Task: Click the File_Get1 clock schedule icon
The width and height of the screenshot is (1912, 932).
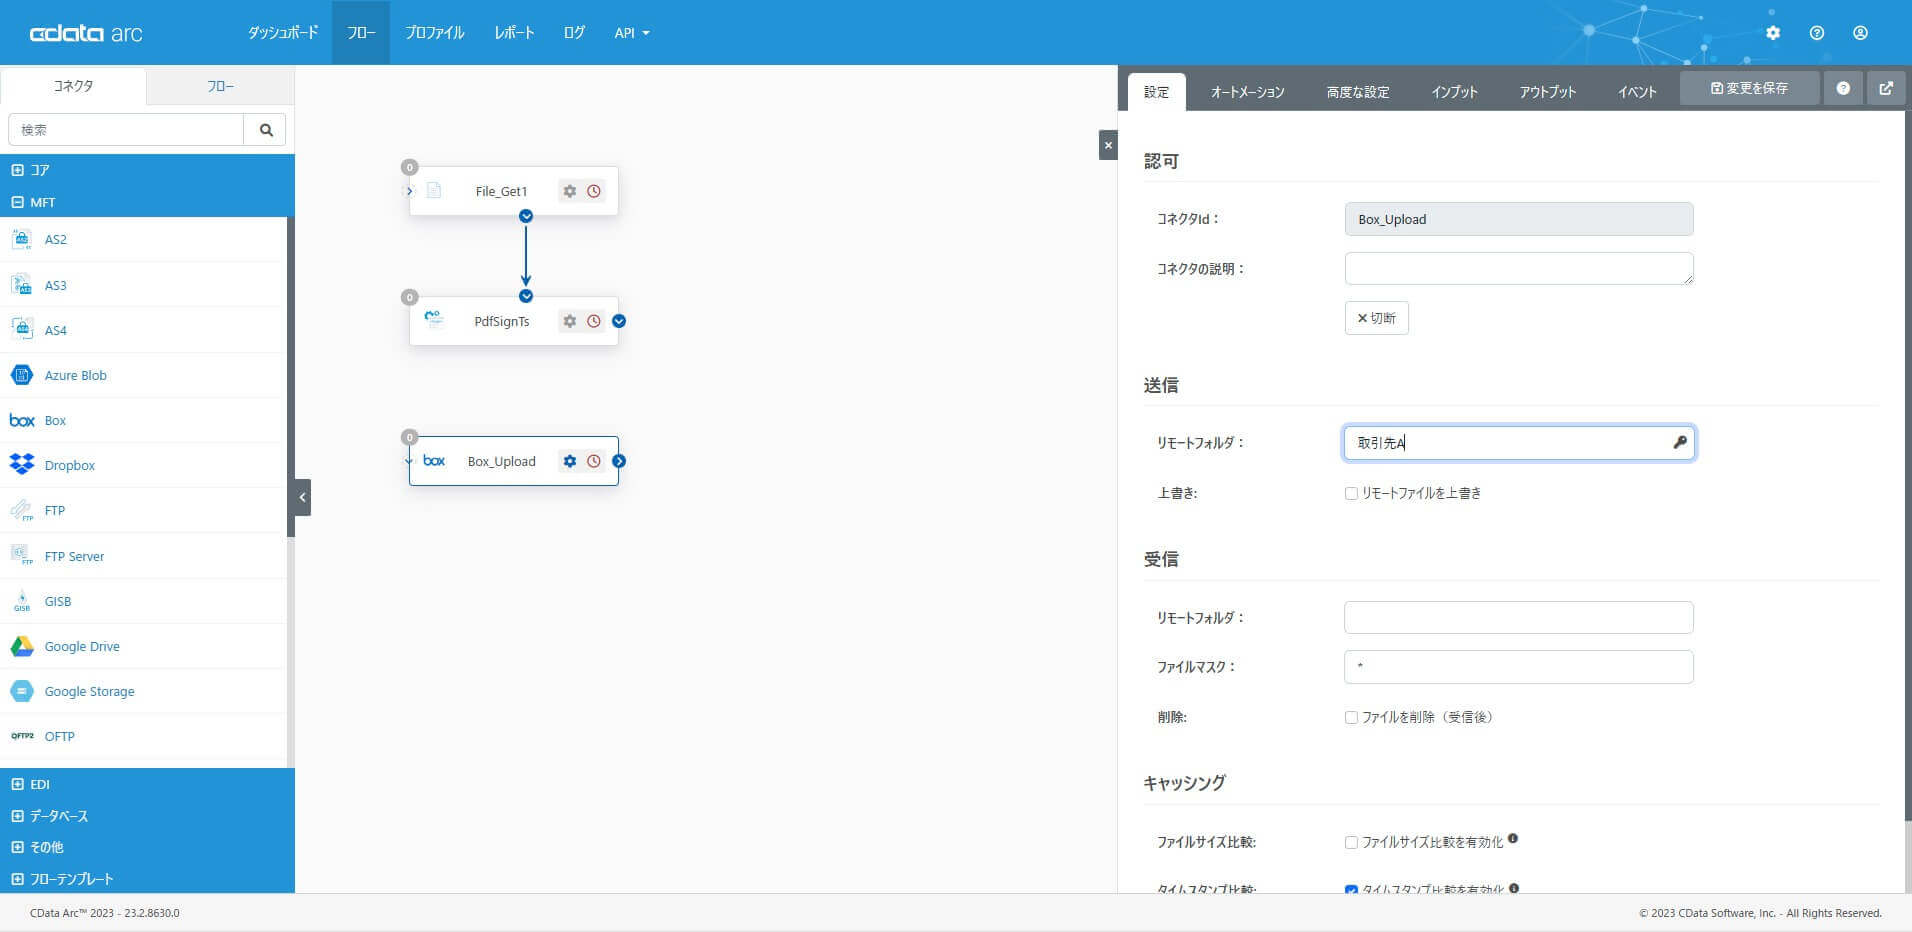Action: click(594, 191)
